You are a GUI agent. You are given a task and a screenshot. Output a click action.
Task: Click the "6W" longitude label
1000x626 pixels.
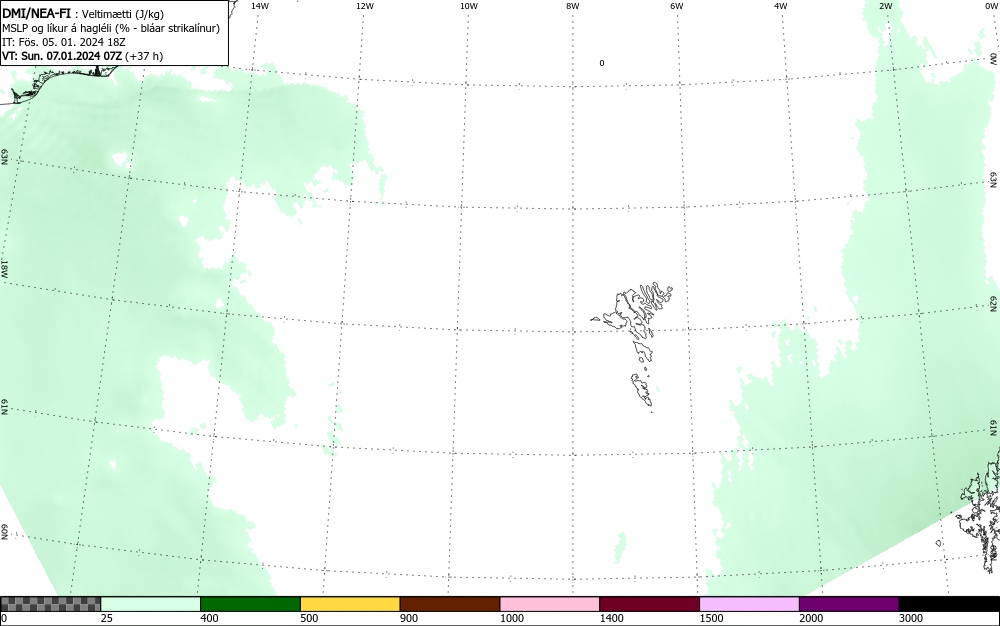coord(677,6)
